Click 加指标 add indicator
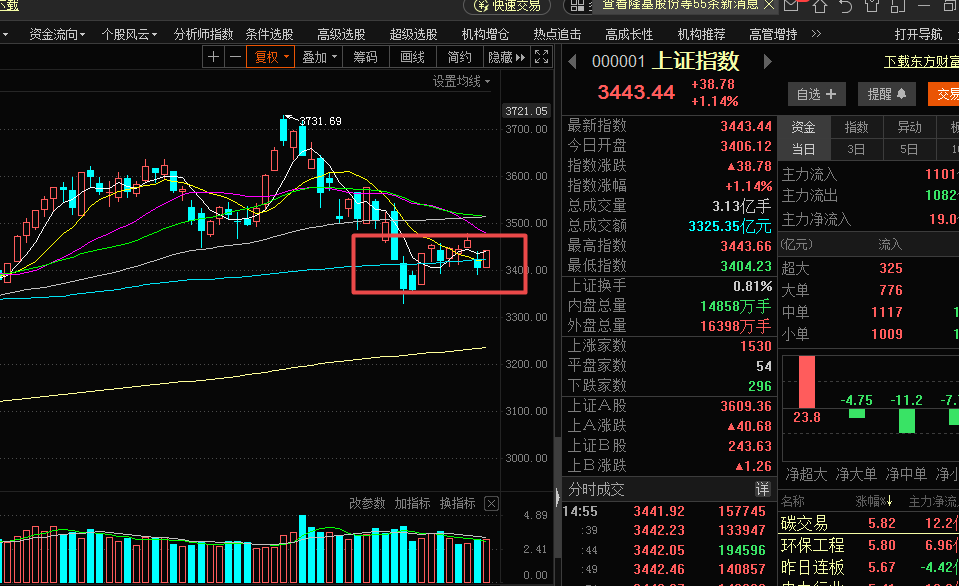This screenshot has height=586, width=959. point(412,503)
